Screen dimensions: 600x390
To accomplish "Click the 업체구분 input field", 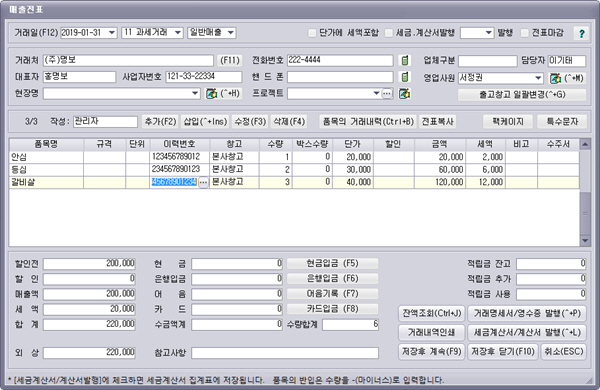I will [488, 61].
